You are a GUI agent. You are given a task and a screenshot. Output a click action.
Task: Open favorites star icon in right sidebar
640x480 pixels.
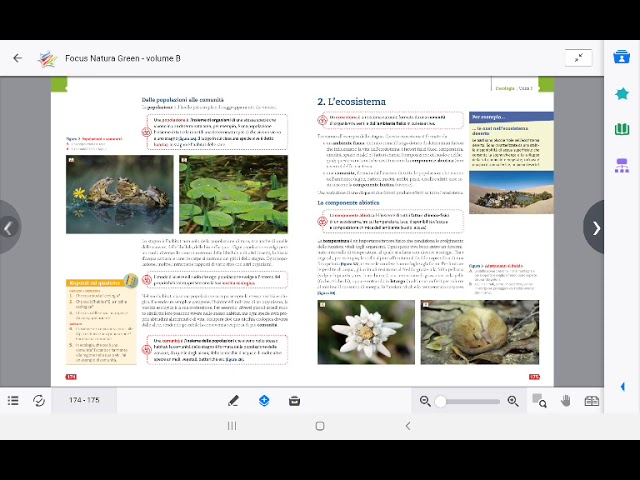tap(622, 94)
